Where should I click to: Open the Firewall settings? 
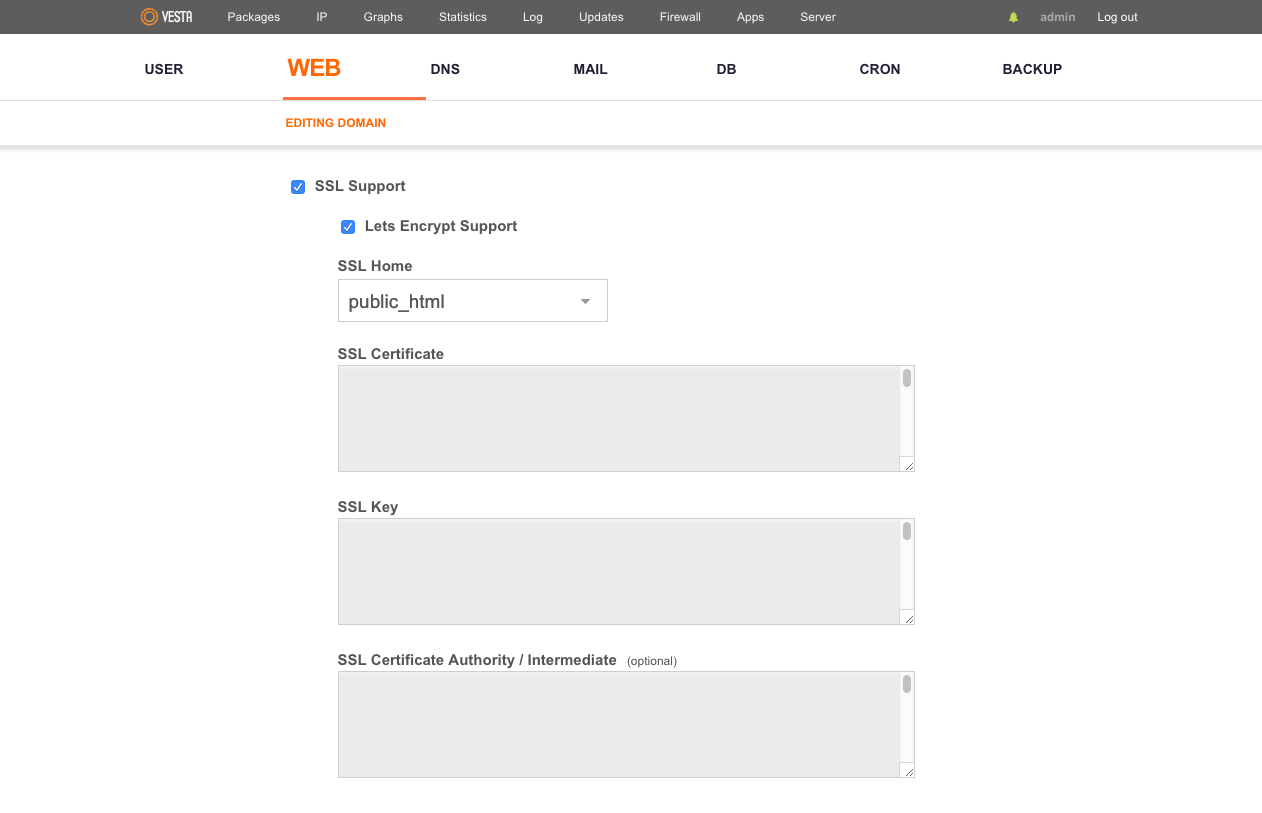(680, 17)
